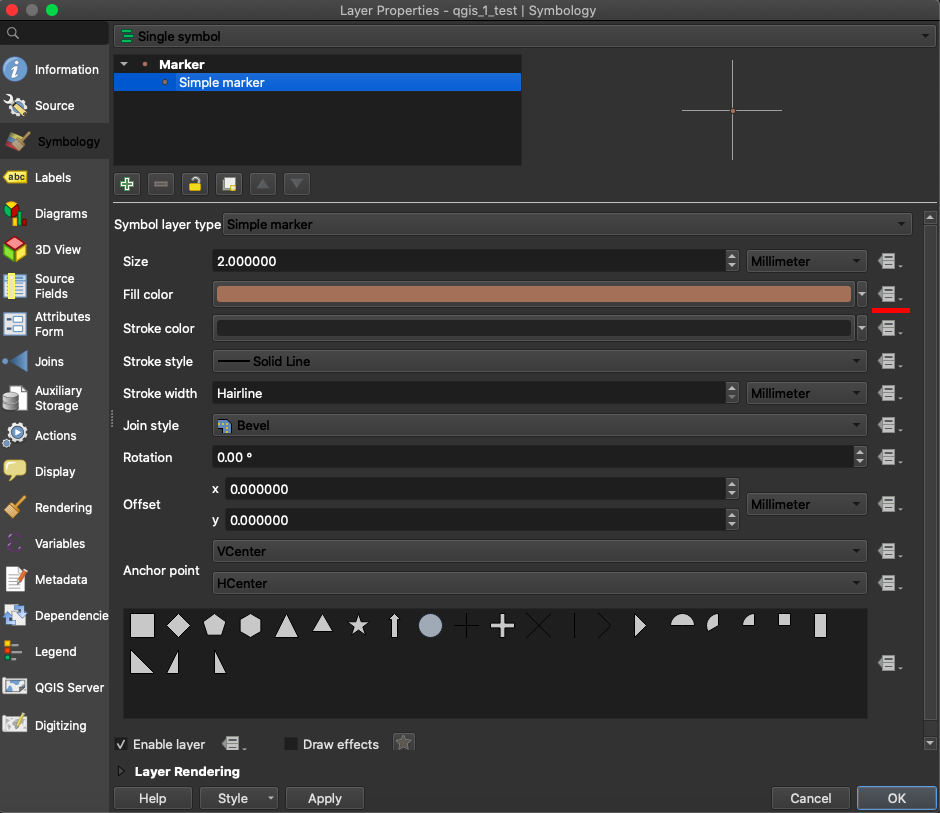Switch to the Labels tab

pyautogui.click(x=52, y=178)
